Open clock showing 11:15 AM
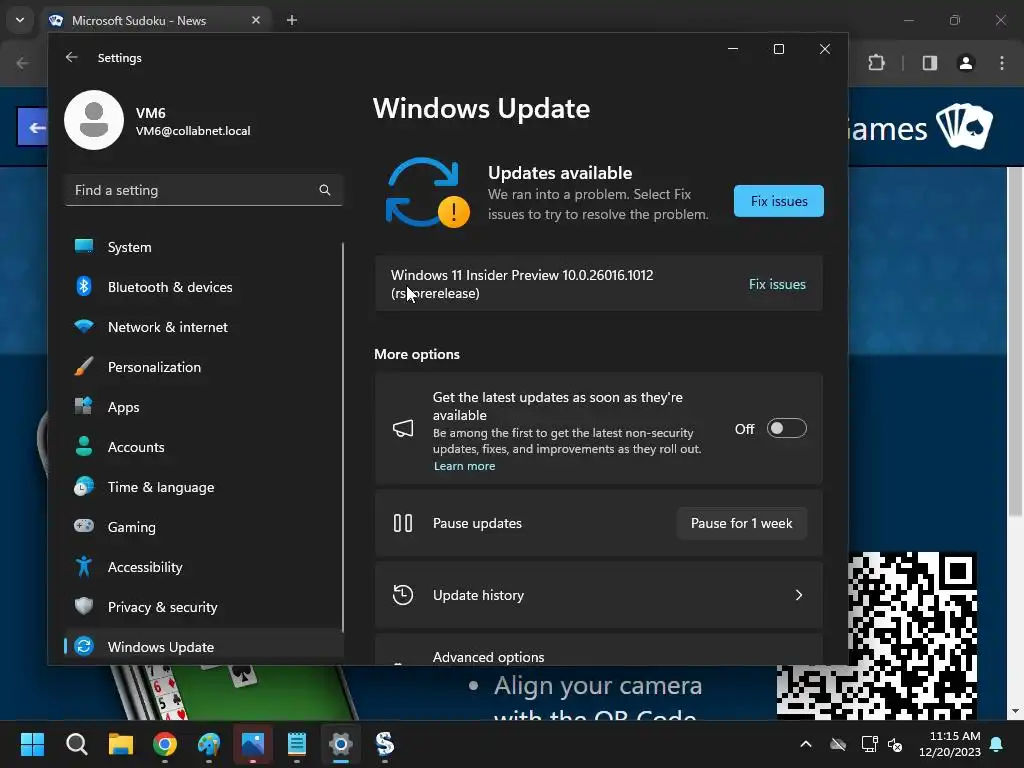Image resolution: width=1024 pixels, height=768 pixels. 950,744
